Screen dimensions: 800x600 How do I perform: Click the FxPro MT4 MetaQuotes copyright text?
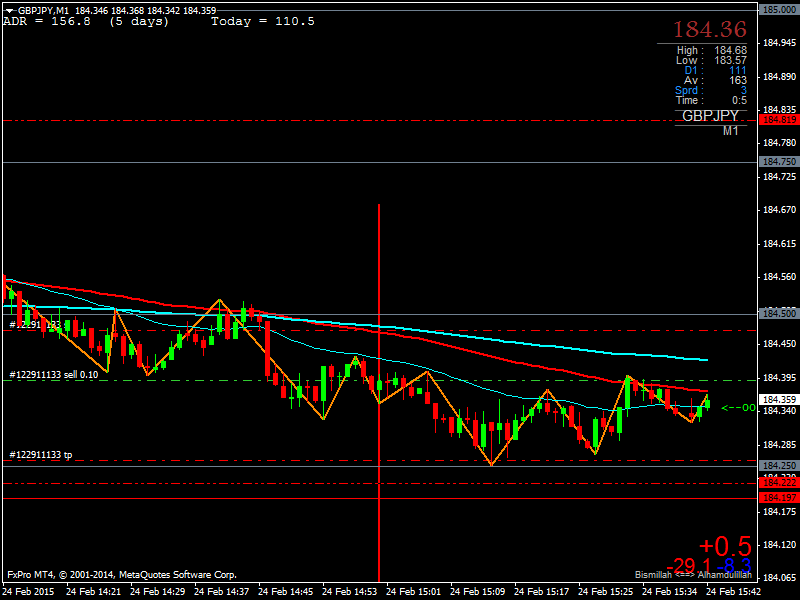[x=122, y=575]
